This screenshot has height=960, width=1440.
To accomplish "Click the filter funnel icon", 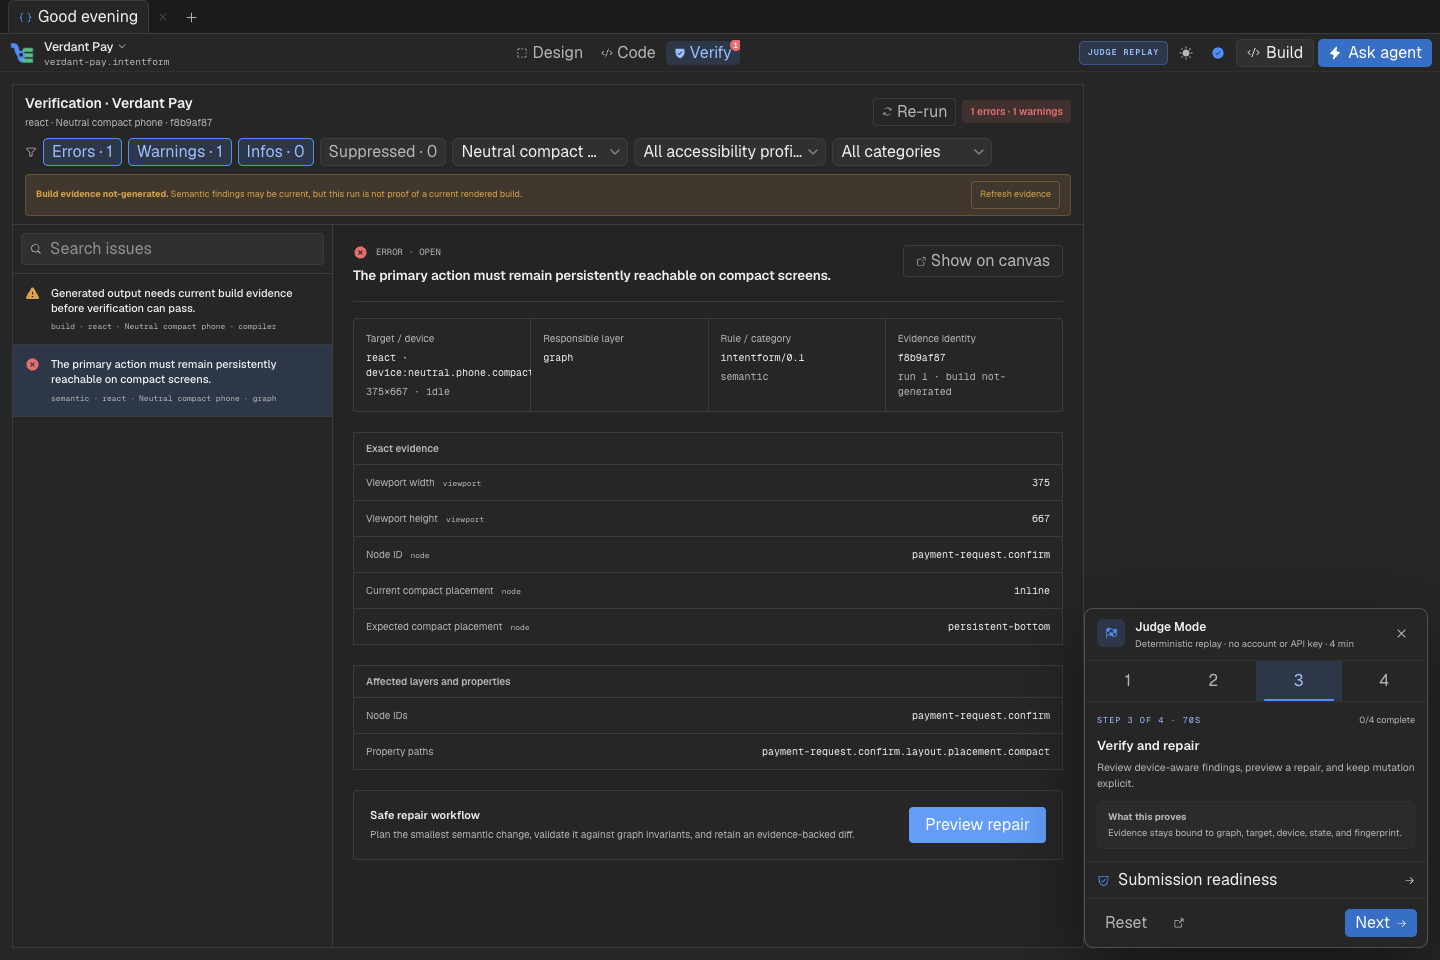I will click(31, 152).
